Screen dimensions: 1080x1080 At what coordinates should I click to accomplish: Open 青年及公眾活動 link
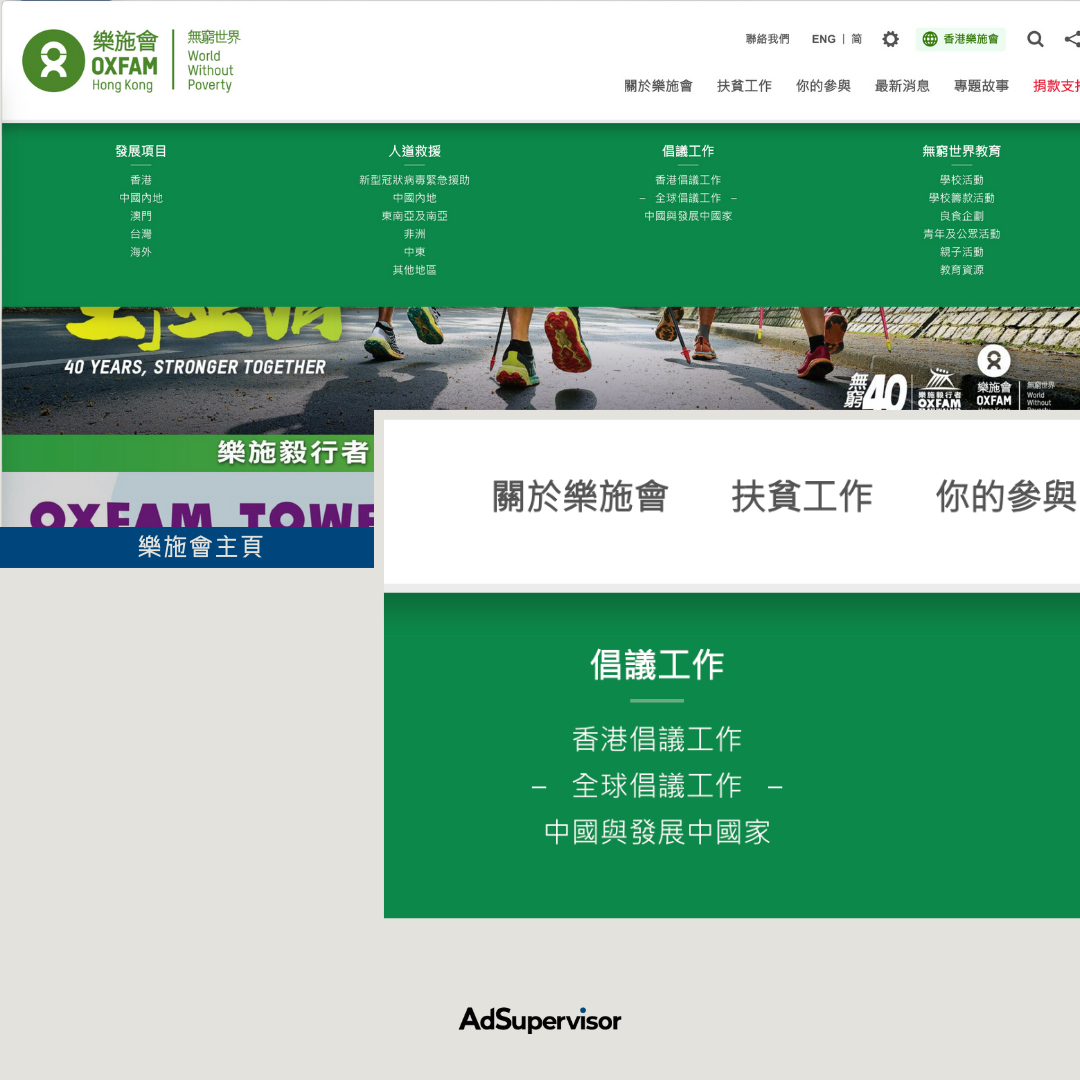[961, 234]
